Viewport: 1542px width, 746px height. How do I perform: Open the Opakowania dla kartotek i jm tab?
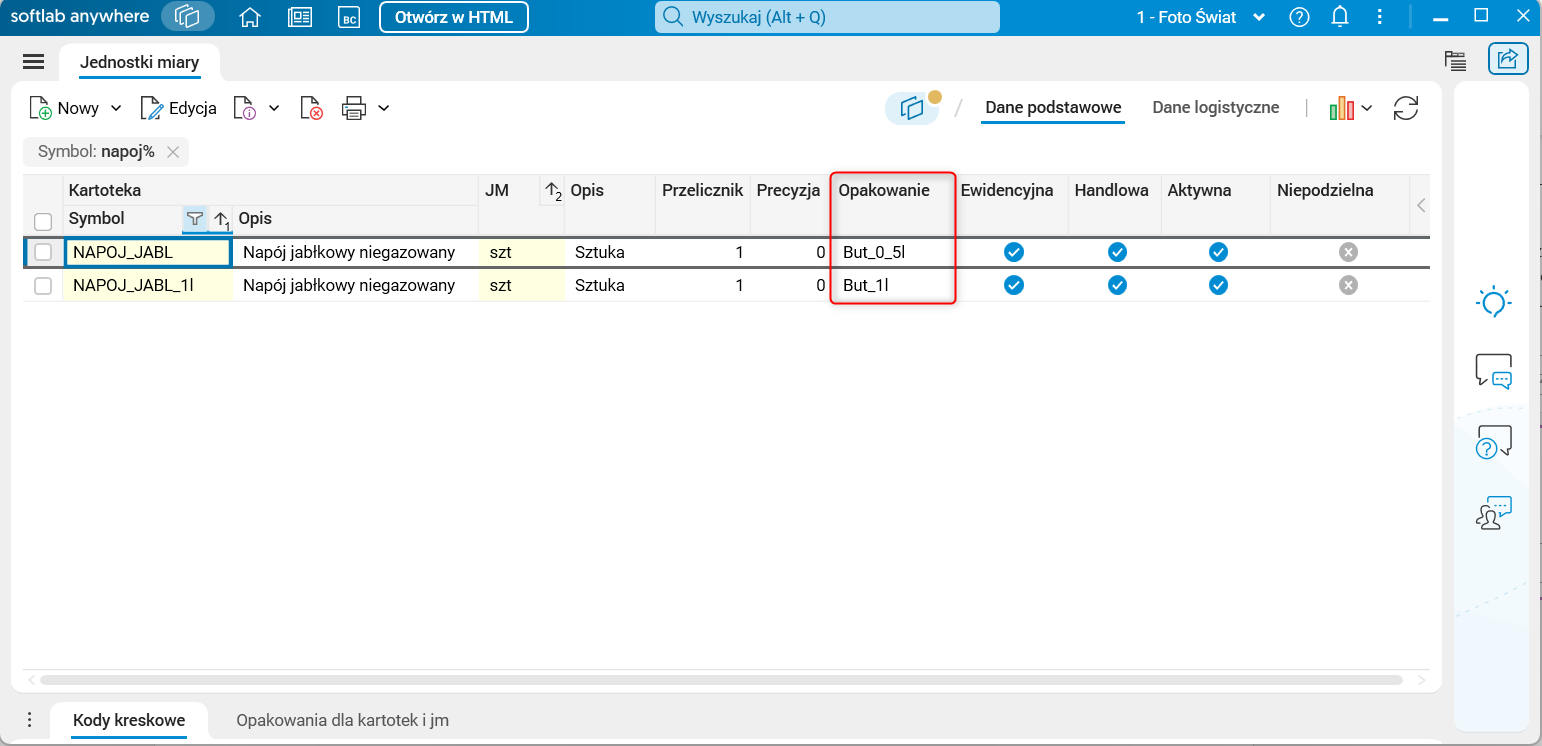point(342,720)
